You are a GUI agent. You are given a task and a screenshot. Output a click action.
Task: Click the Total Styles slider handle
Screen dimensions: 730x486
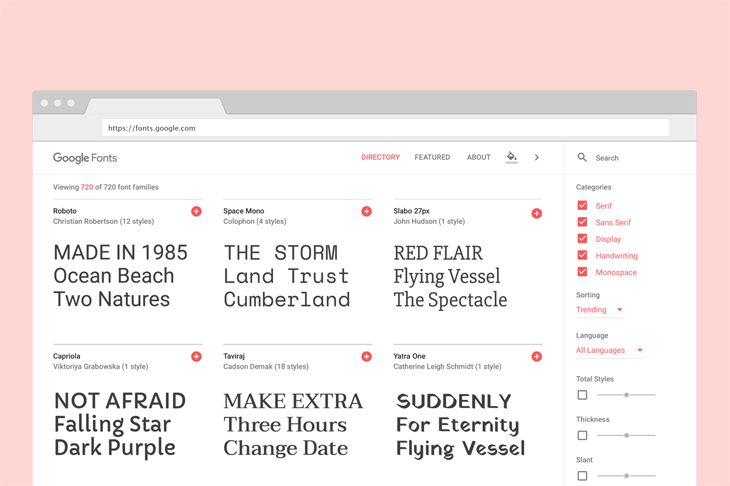627,395
